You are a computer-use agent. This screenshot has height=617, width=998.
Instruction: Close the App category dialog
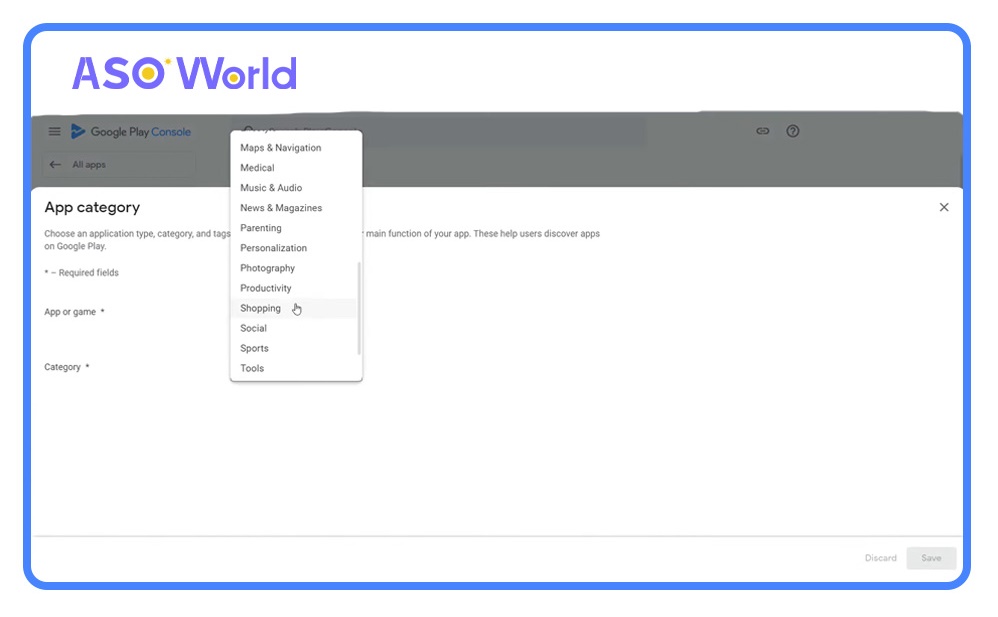coord(944,207)
